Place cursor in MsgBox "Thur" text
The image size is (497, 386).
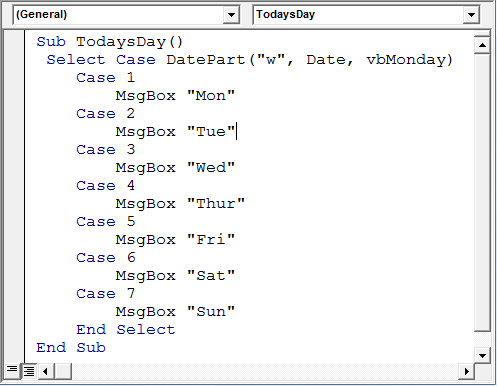[180, 204]
